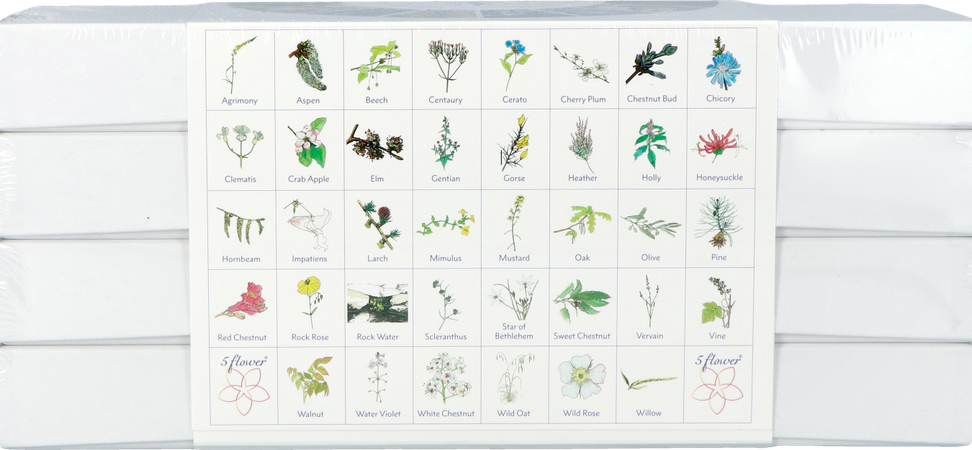
Task: Click the Beech leaves illustration
Action: (x=376, y=65)
